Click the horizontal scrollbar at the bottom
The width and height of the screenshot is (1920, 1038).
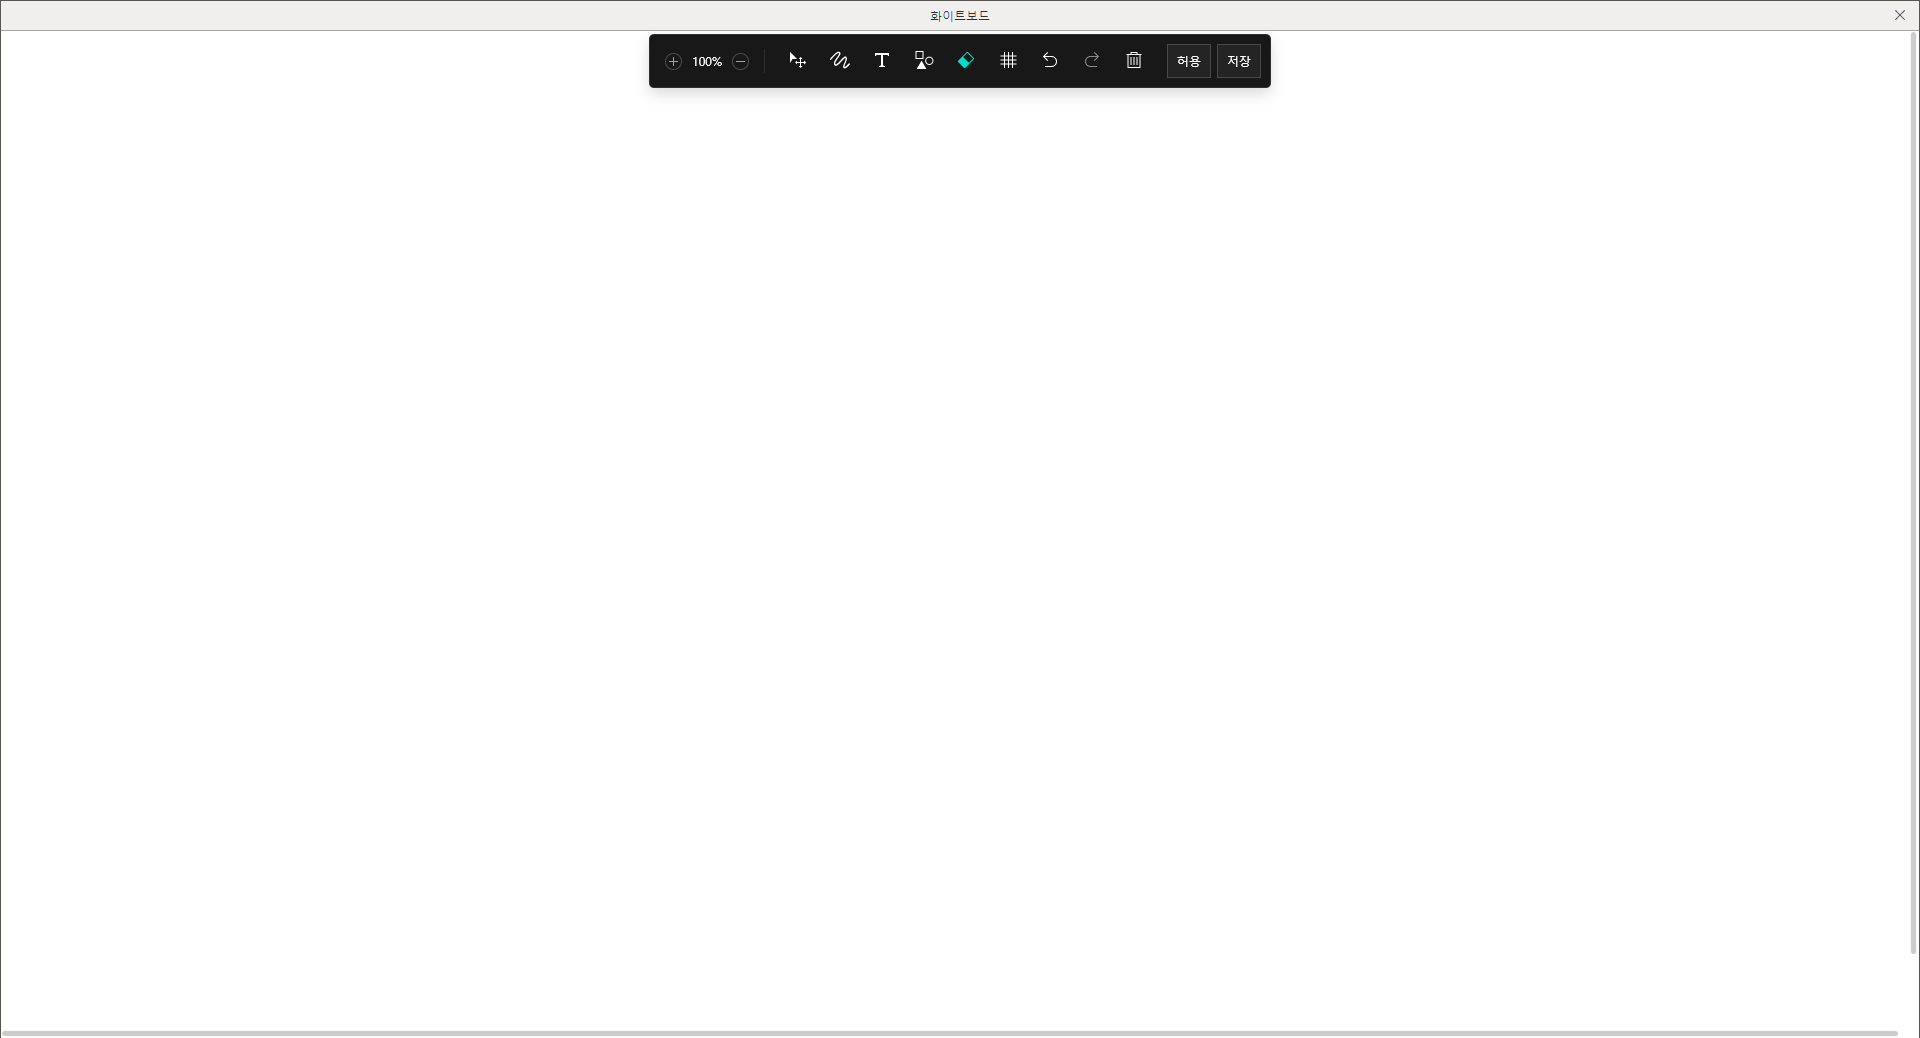click(950, 1033)
